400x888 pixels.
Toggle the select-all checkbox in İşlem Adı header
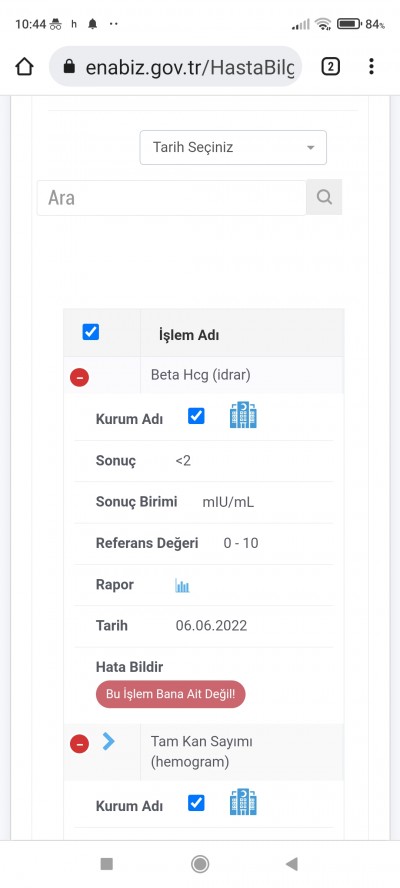(x=91, y=332)
